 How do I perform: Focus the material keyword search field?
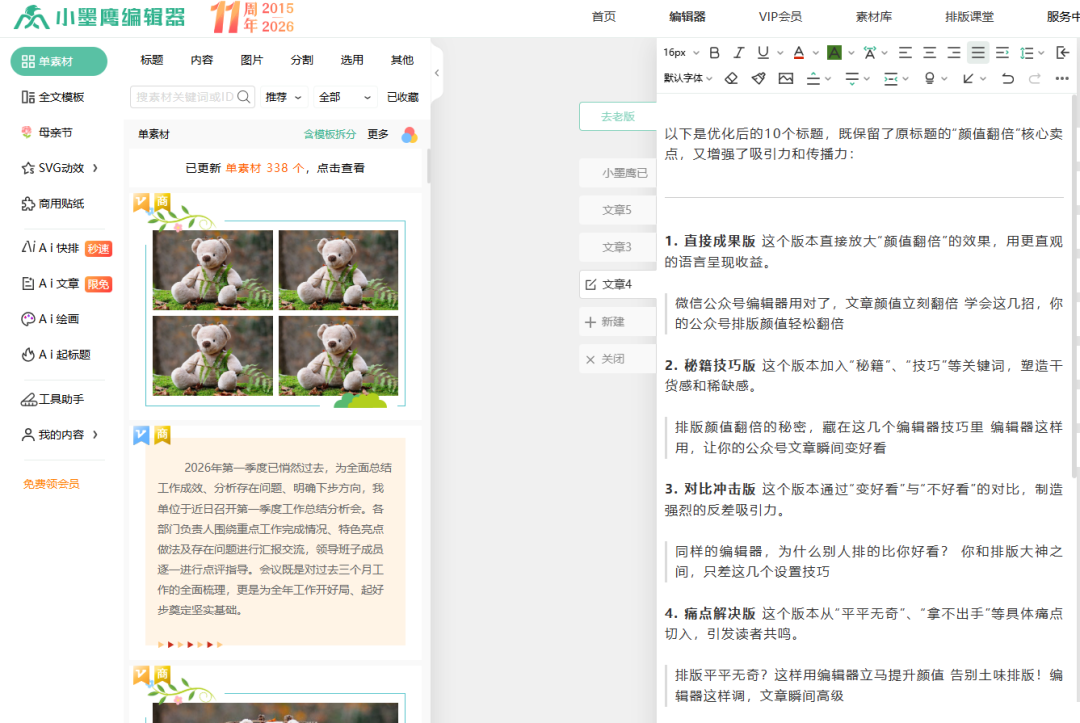click(x=192, y=97)
